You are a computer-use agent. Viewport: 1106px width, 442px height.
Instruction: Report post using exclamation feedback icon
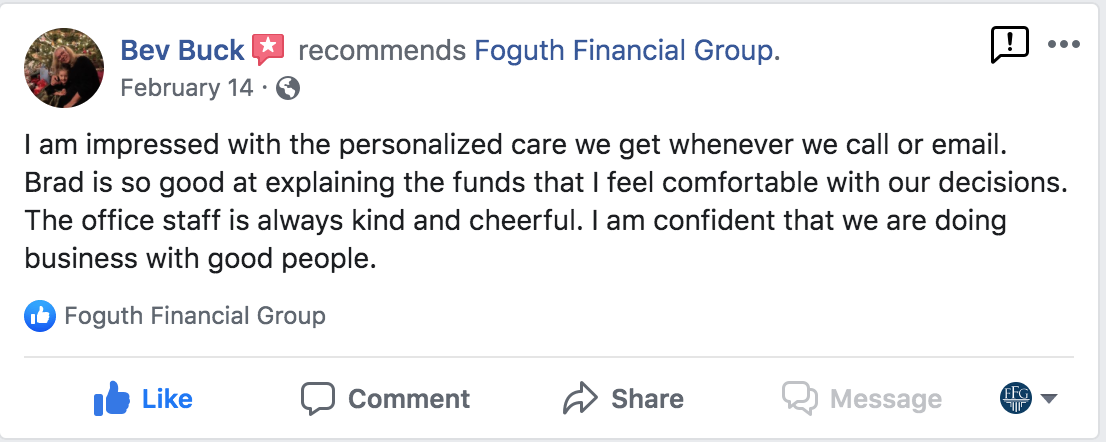[x=1009, y=45]
